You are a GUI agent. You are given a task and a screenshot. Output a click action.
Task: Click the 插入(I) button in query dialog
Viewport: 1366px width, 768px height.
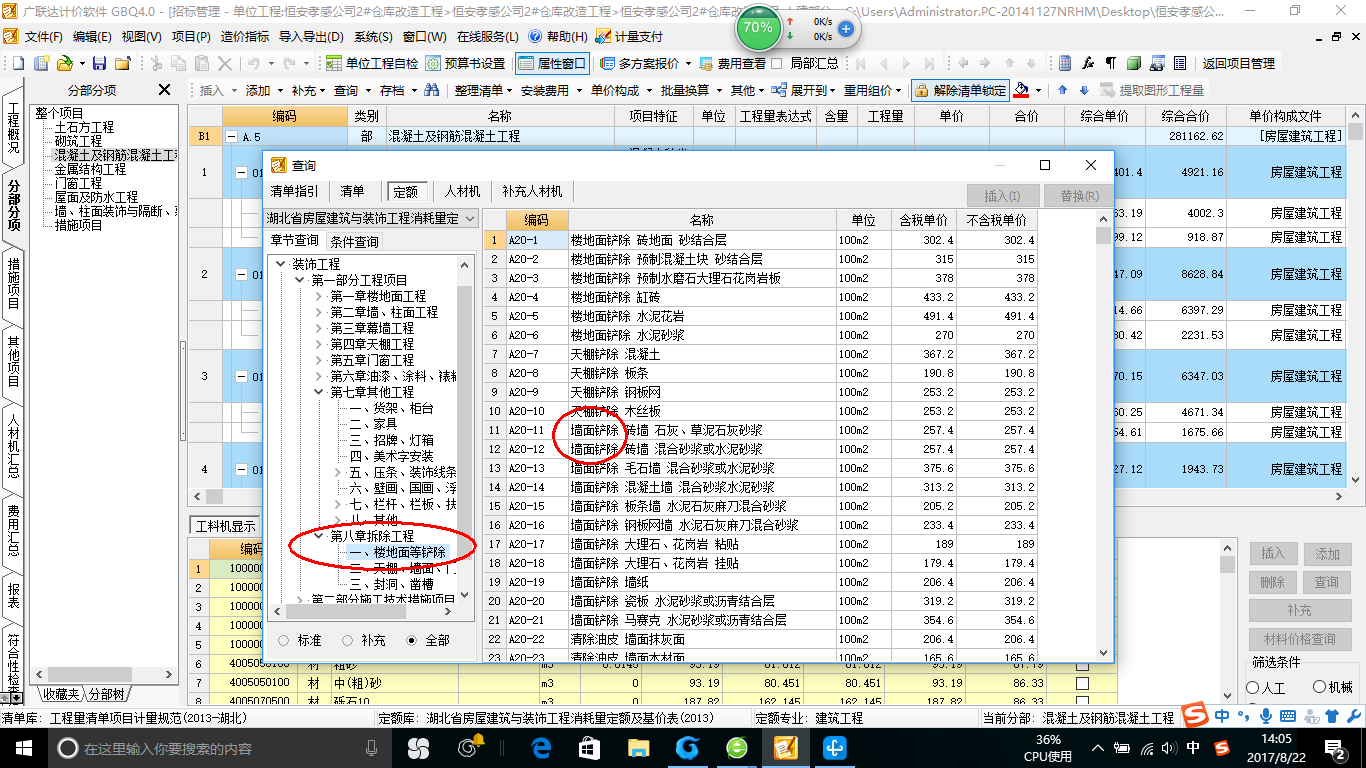pos(1003,196)
